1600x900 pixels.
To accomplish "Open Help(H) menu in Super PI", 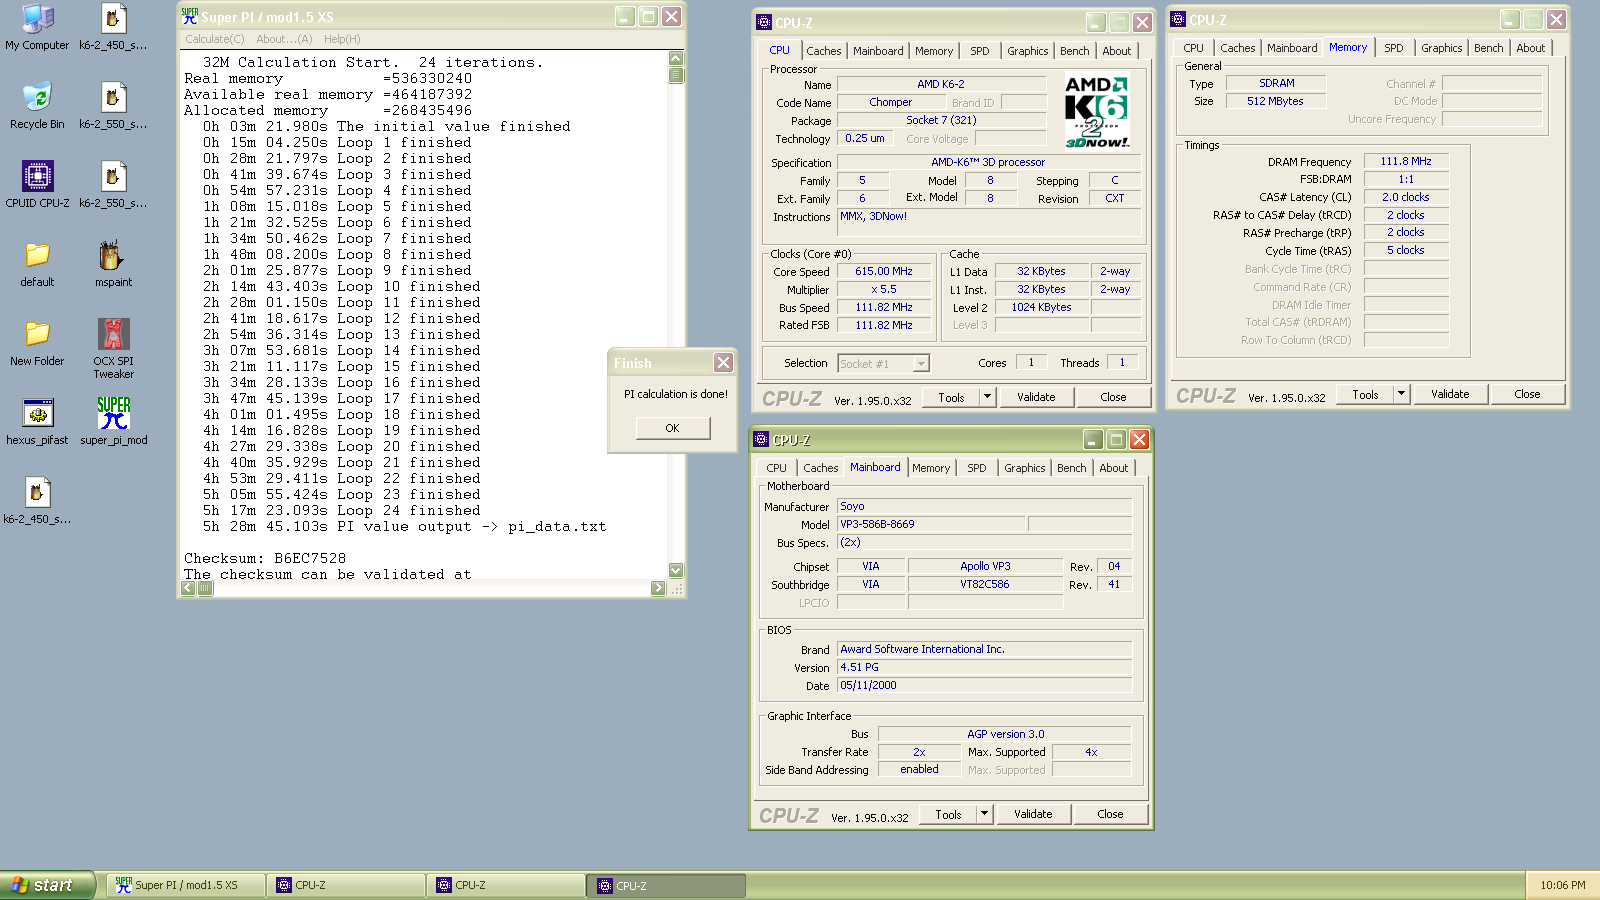I will pyautogui.click(x=342, y=39).
